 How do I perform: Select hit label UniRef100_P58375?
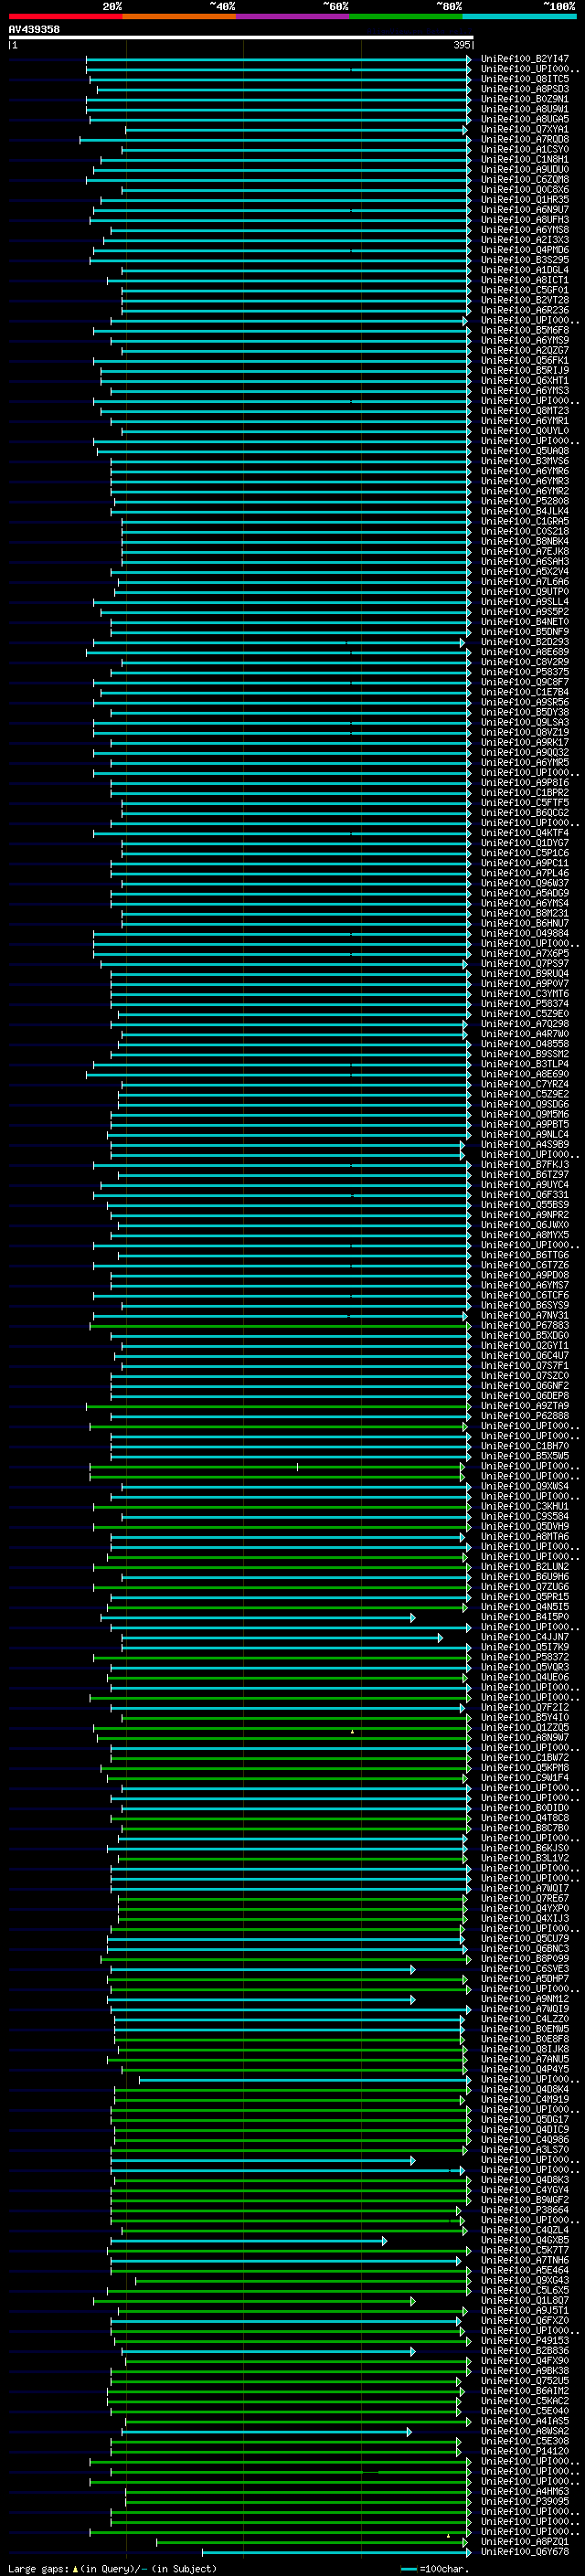525,672
